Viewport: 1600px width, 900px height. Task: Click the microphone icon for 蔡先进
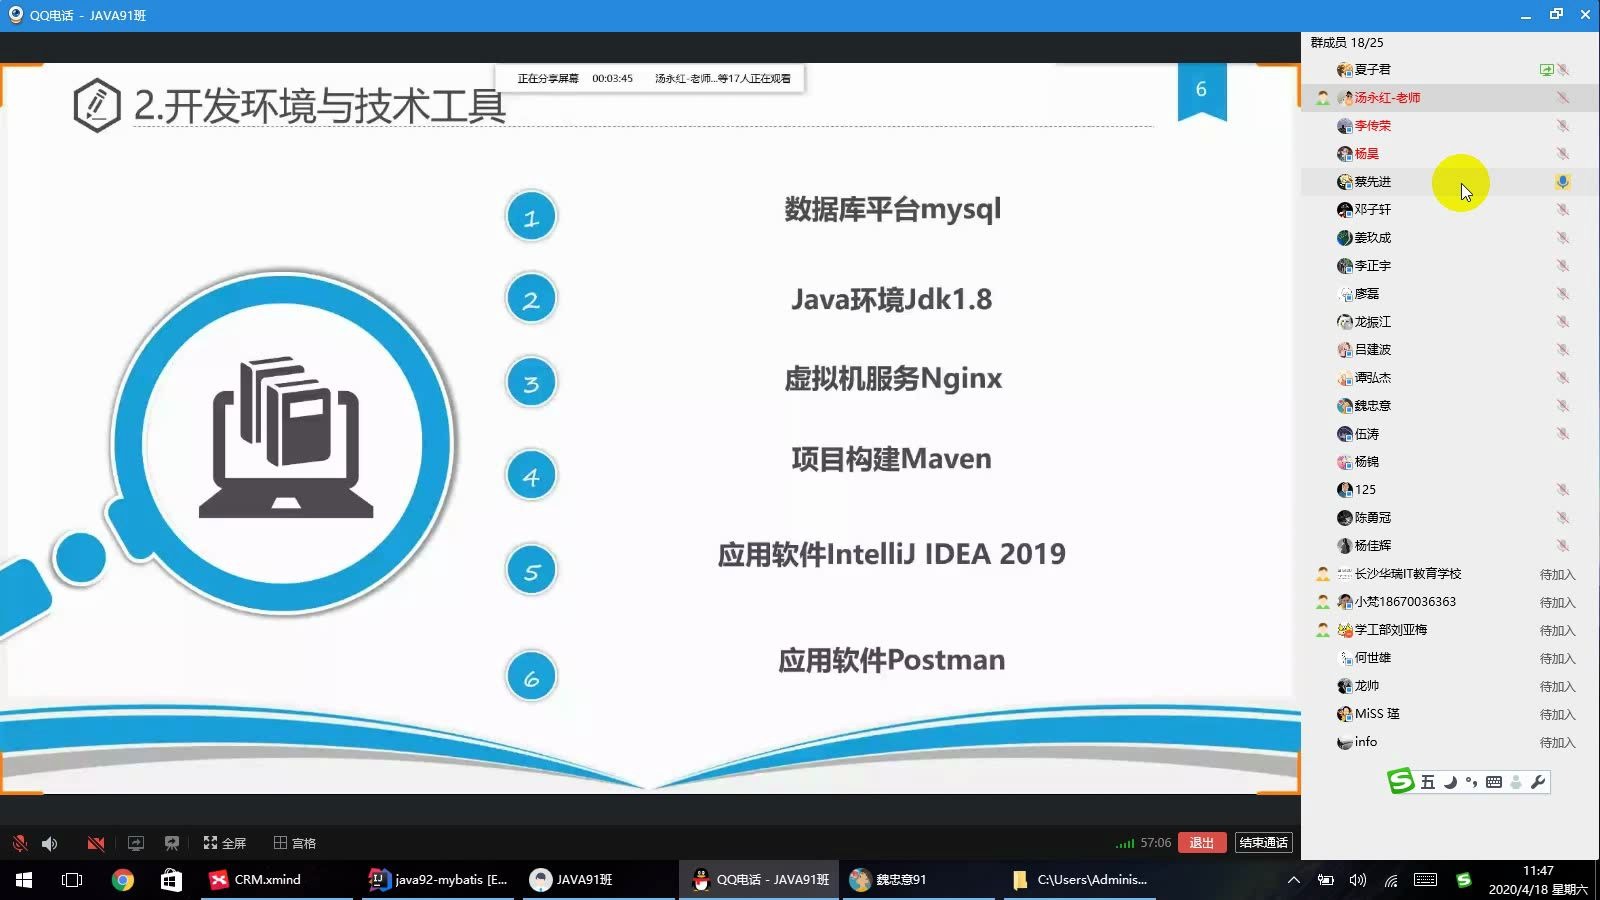(1563, 182)
